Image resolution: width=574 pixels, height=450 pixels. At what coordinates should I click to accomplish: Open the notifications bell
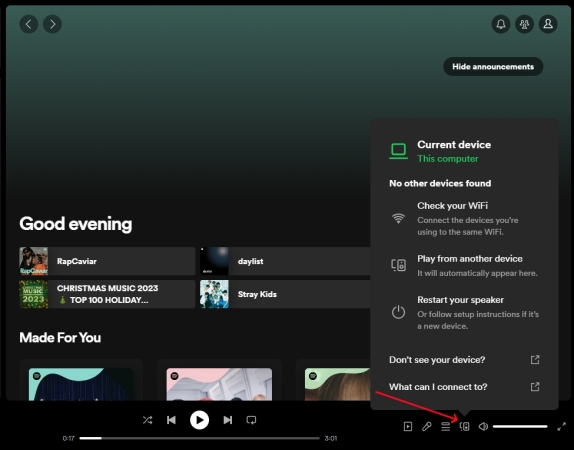[501, 24]
